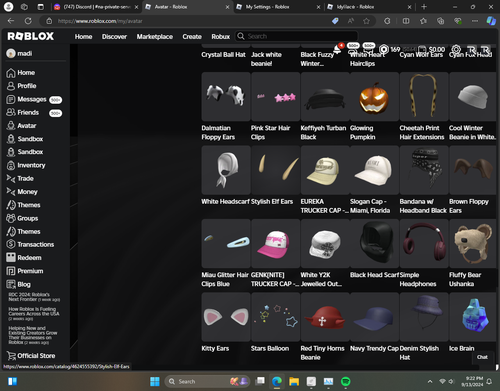Click the Roblox logo
Viewport: 500px width, 391px height.
point(31,36)
